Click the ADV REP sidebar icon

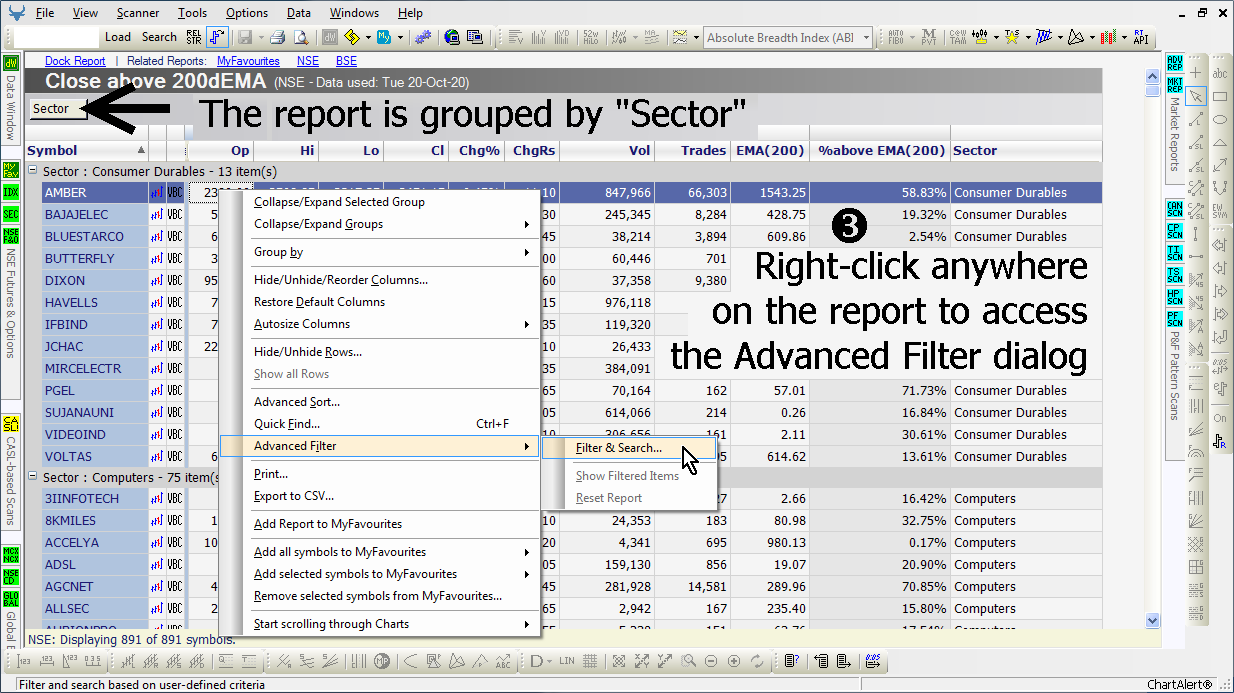pyautogui.click(x=1175, y=63)
